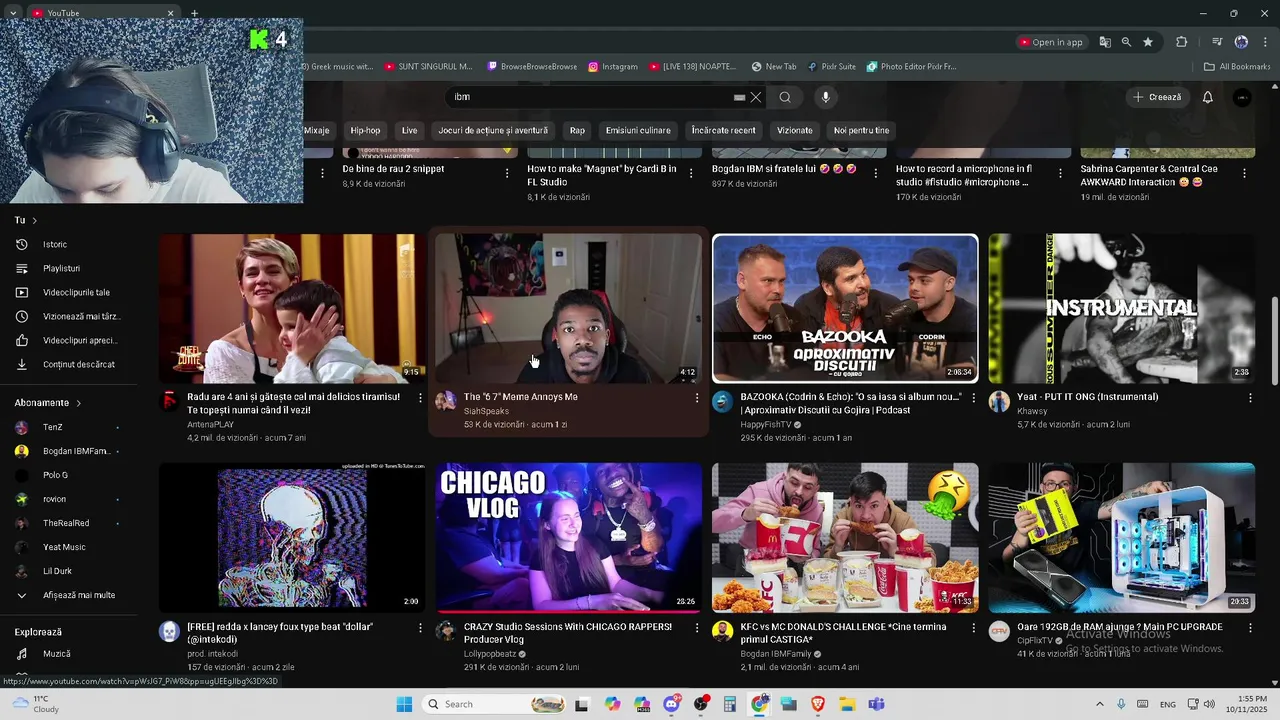Open HappyFishTV channel avatar
This screenshot has width=1280, height=720.
click(722, 402)
